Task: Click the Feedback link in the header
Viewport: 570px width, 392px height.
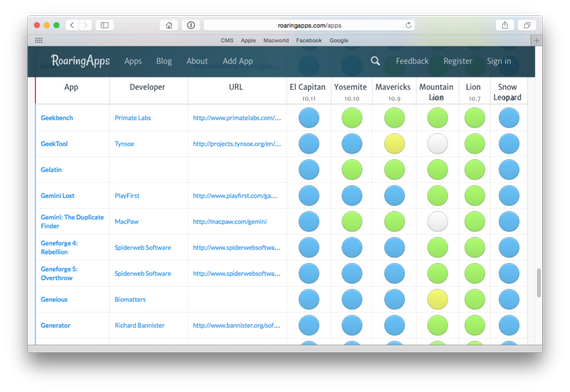Action: click(412, 61)
